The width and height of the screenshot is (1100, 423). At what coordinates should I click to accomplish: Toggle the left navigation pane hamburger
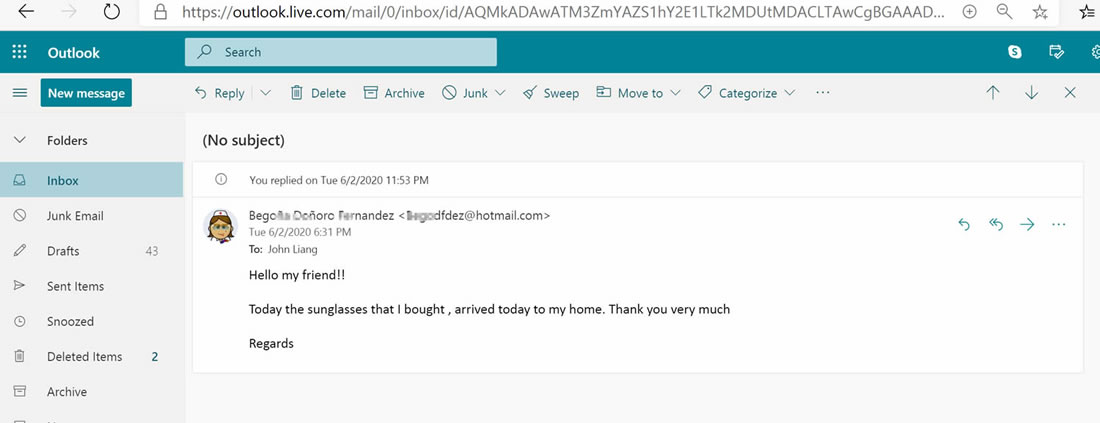pos(19,93)
